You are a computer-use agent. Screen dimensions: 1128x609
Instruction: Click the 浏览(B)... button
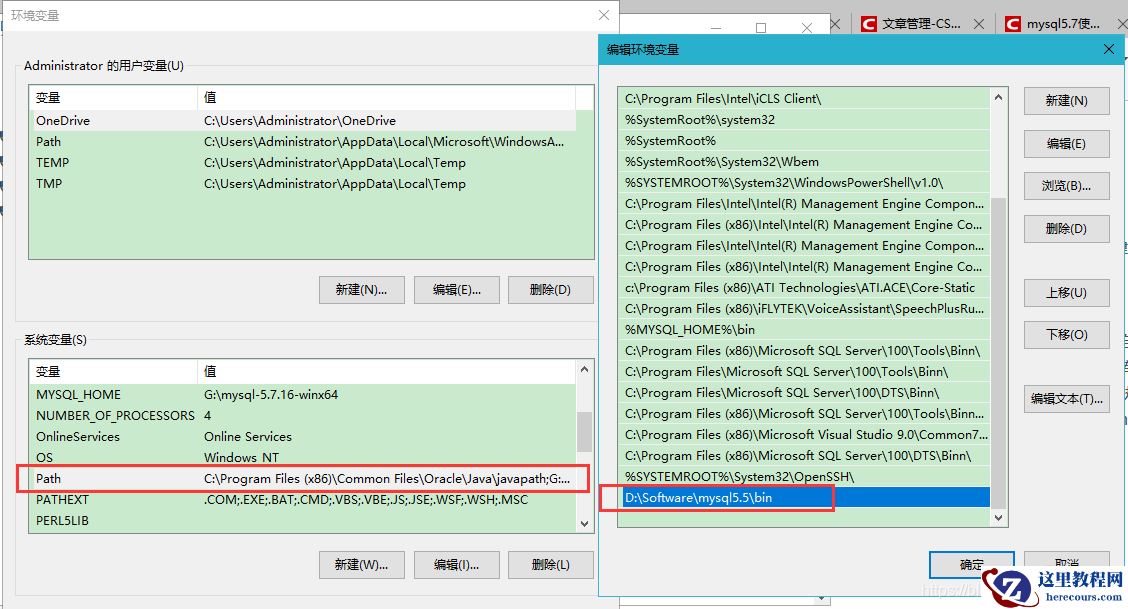point(1066,186)
